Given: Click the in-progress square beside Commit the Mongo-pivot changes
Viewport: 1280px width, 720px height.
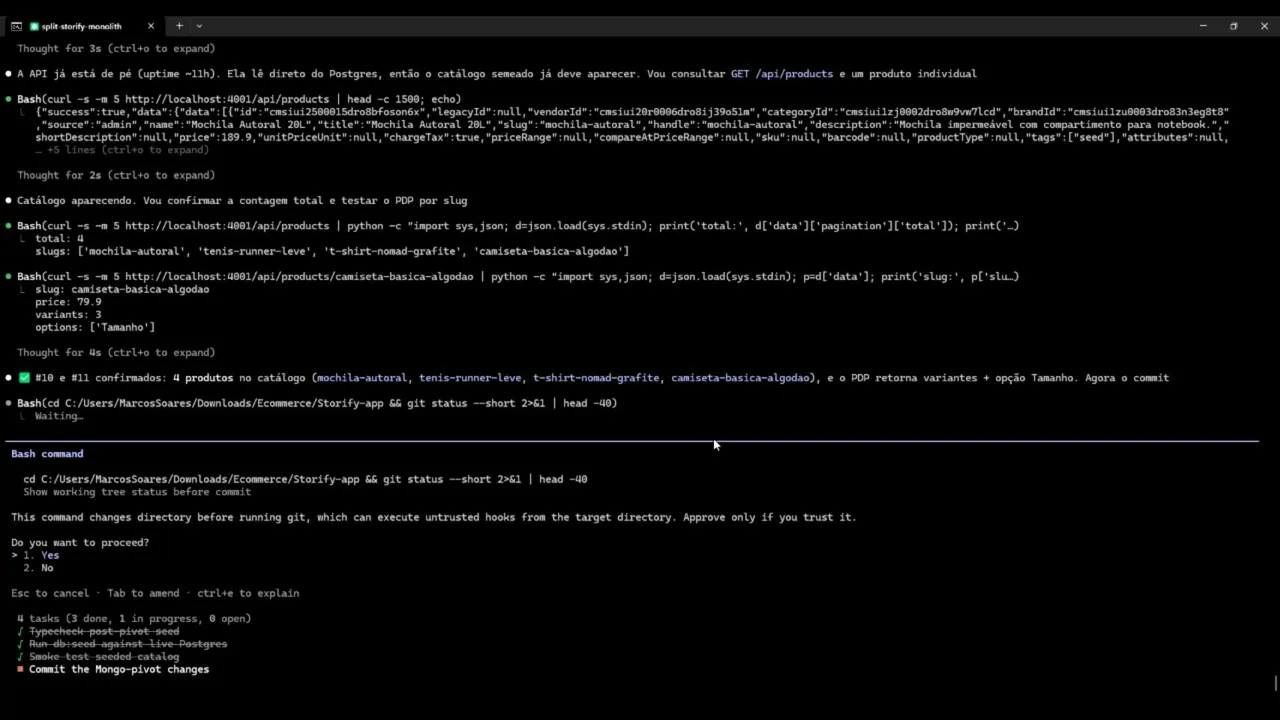Looking at the screenshot, I should [20, 669].
